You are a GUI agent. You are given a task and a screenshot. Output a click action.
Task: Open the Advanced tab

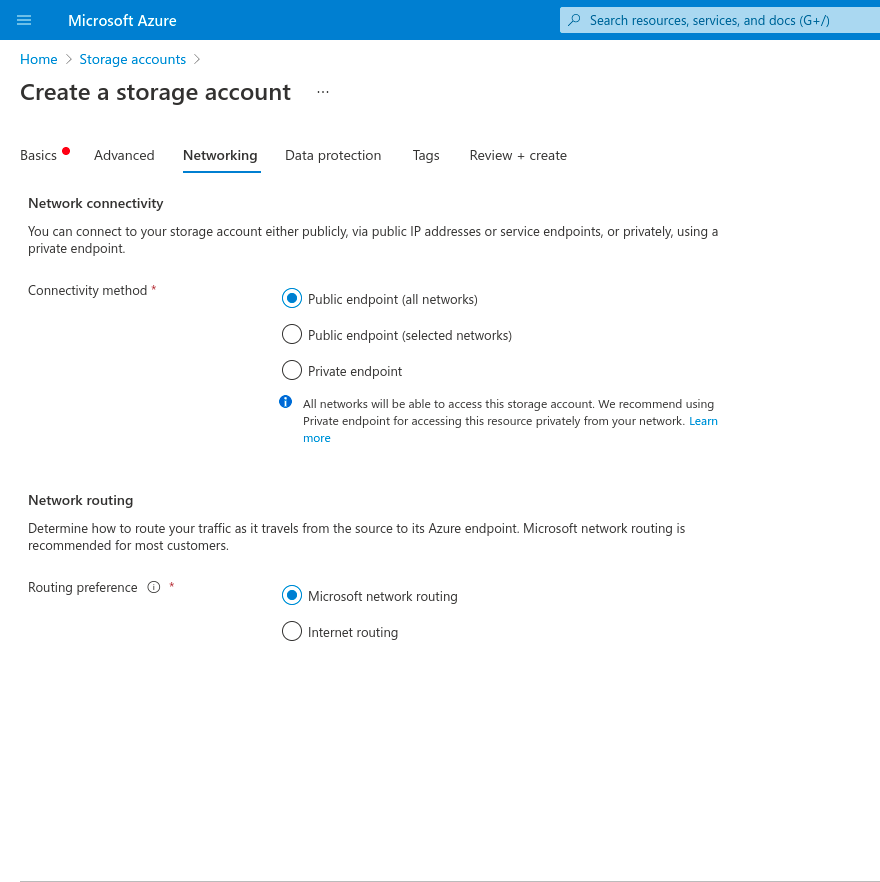(124, 156)
